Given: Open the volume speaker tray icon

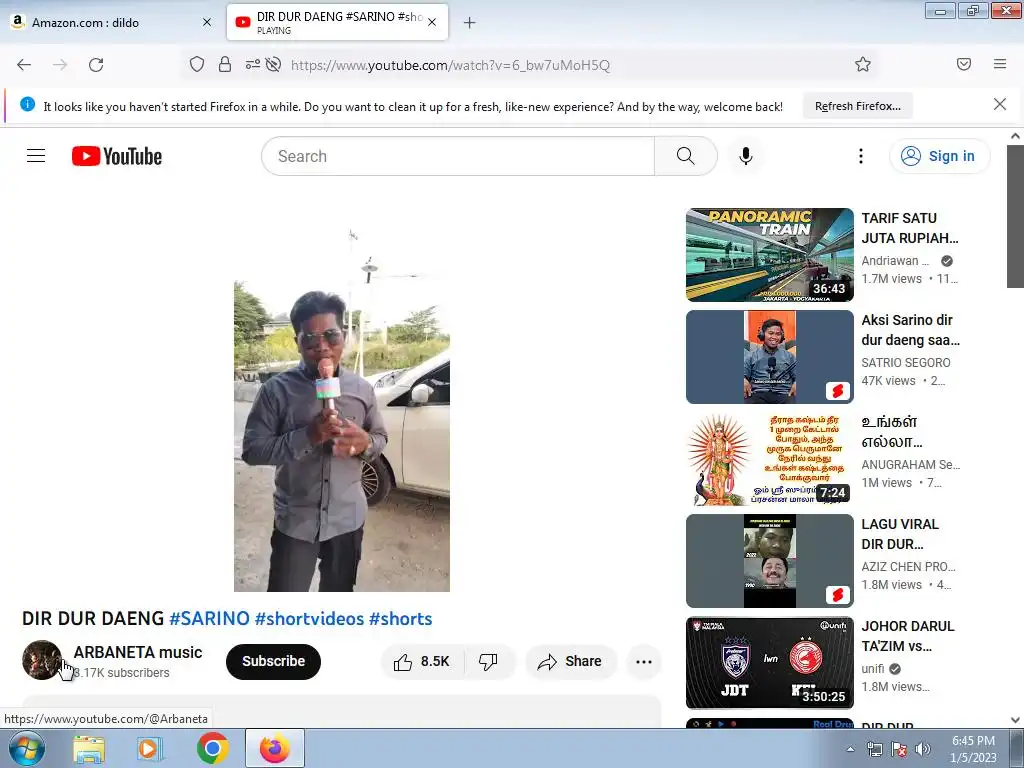Looking at the screenshot, I should [923, 749].
